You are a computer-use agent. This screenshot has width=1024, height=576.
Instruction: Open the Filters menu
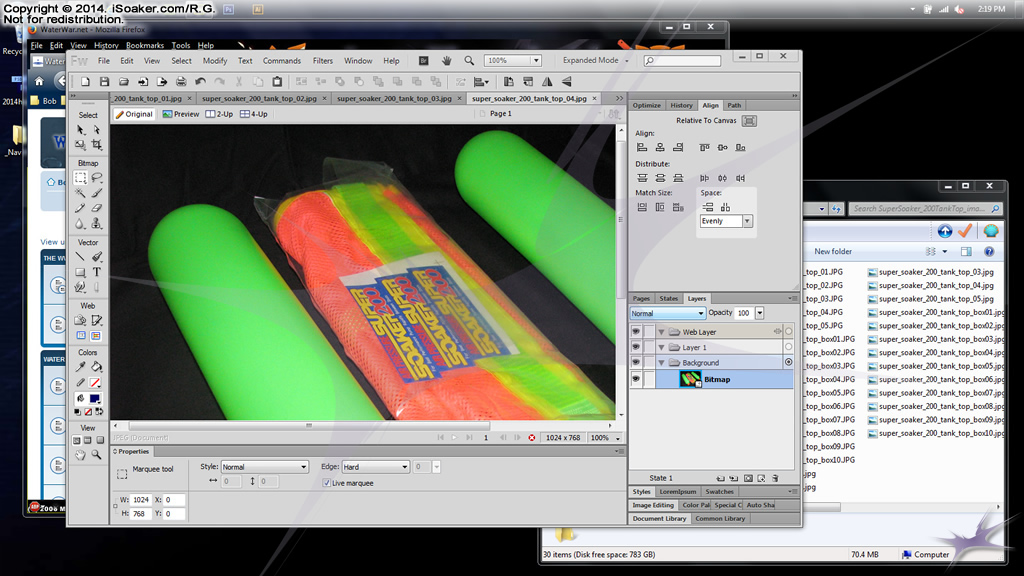[x=323, y=61]
